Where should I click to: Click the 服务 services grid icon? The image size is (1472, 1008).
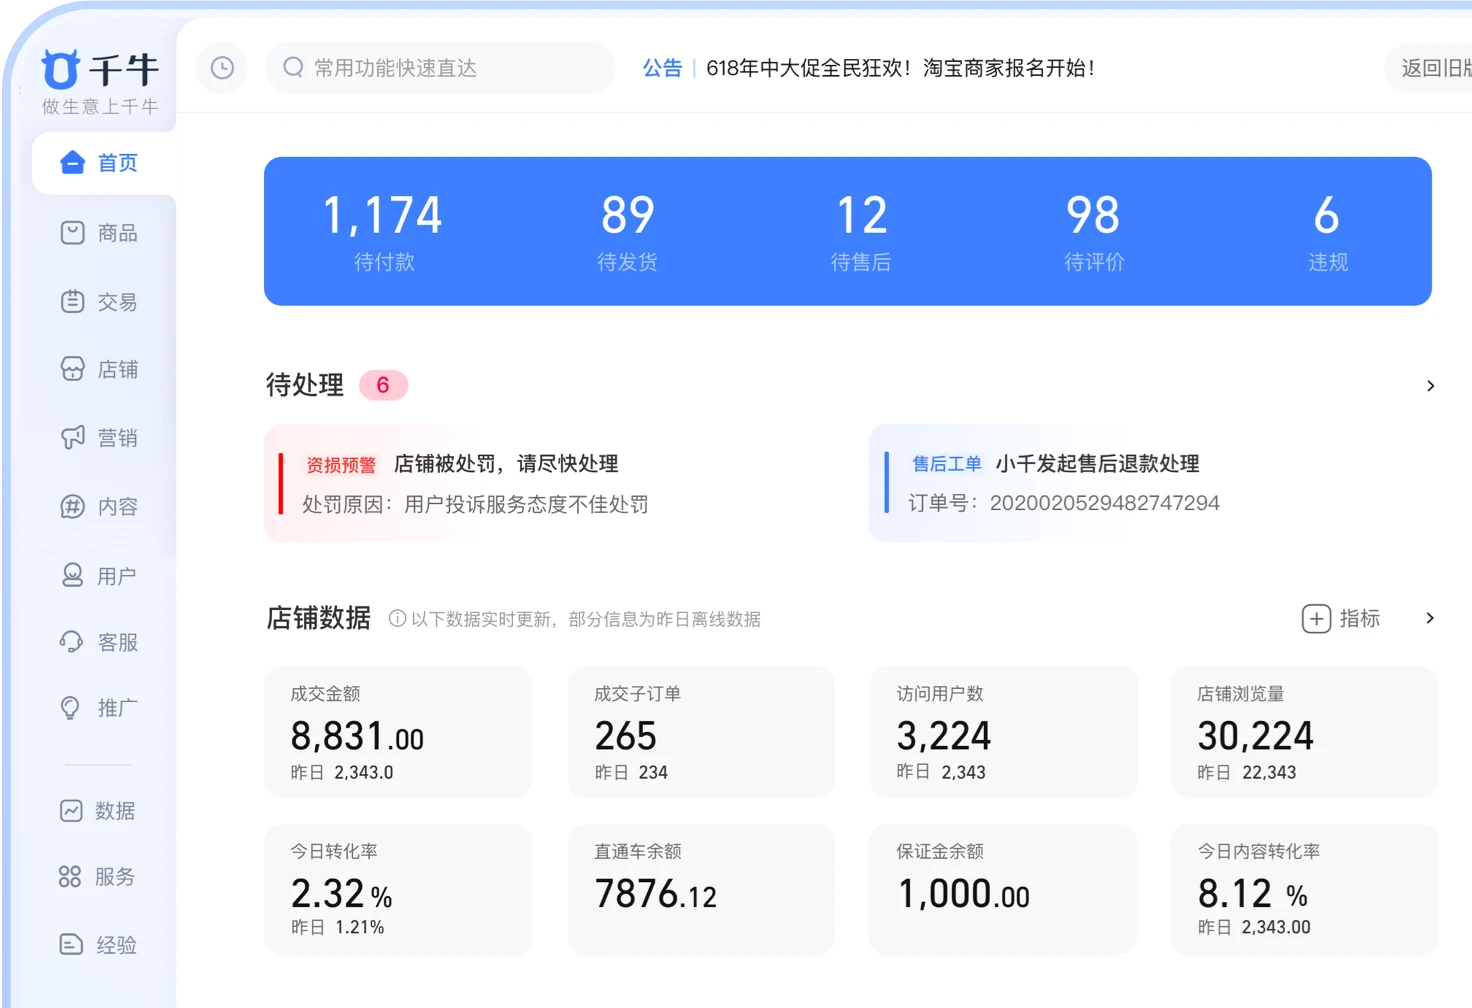point(70,877)
